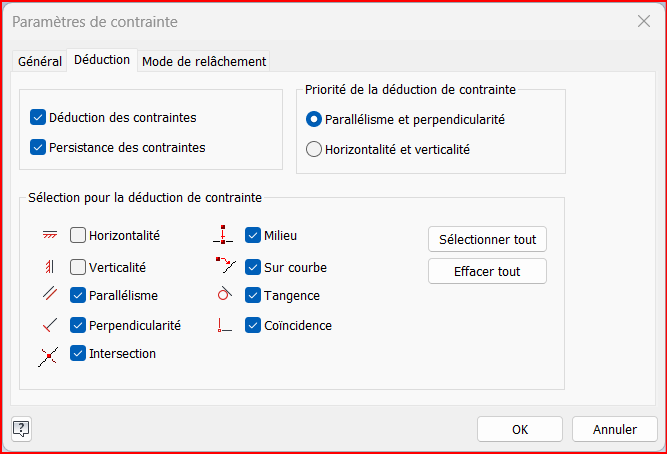
Task: Click the tangent constraint icon
Action: tap(224, 295)
